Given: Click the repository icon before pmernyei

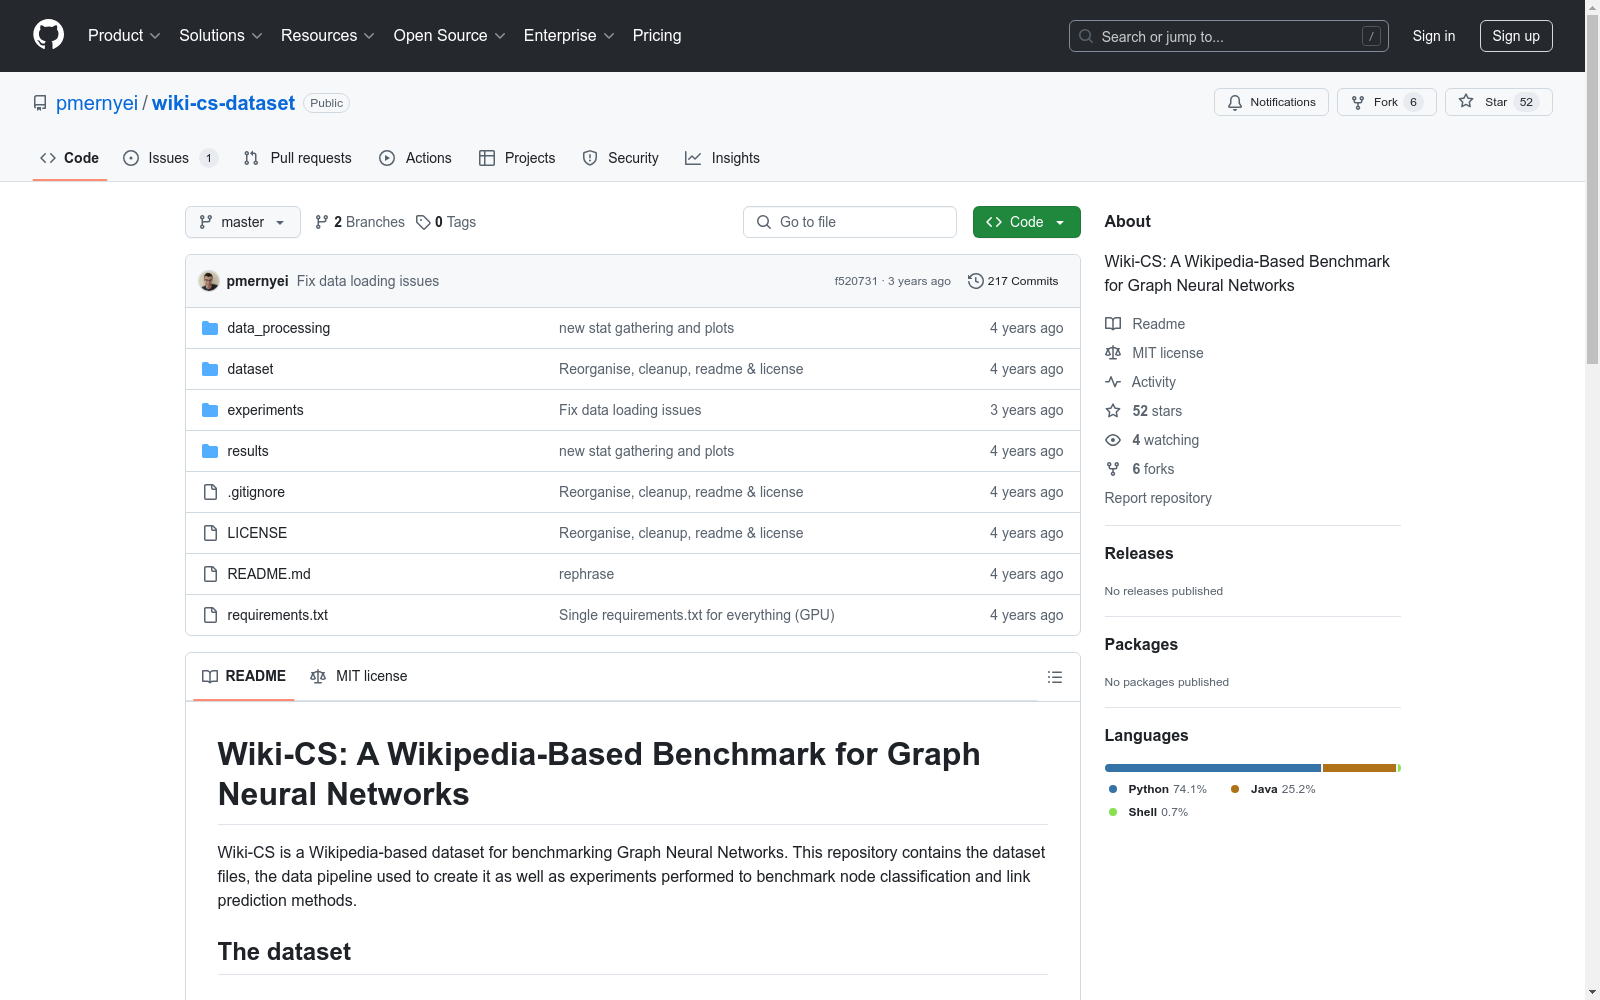Looking at the screenshot, I should 40,103.
